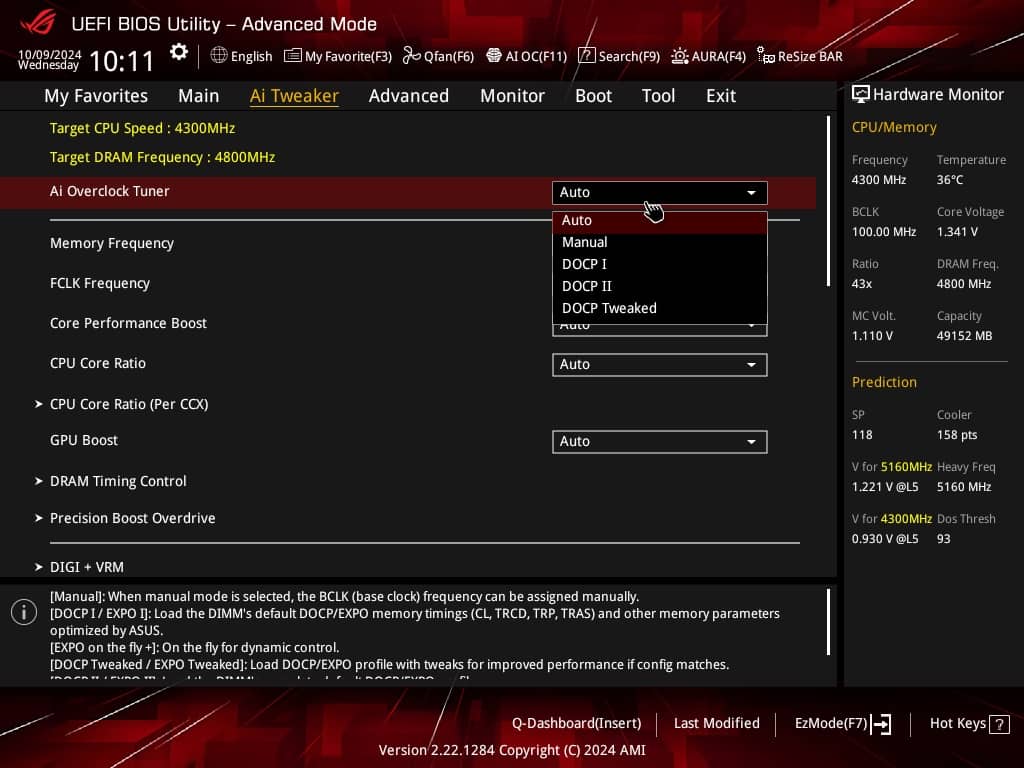Go to the Exit tab

(721, 96)
